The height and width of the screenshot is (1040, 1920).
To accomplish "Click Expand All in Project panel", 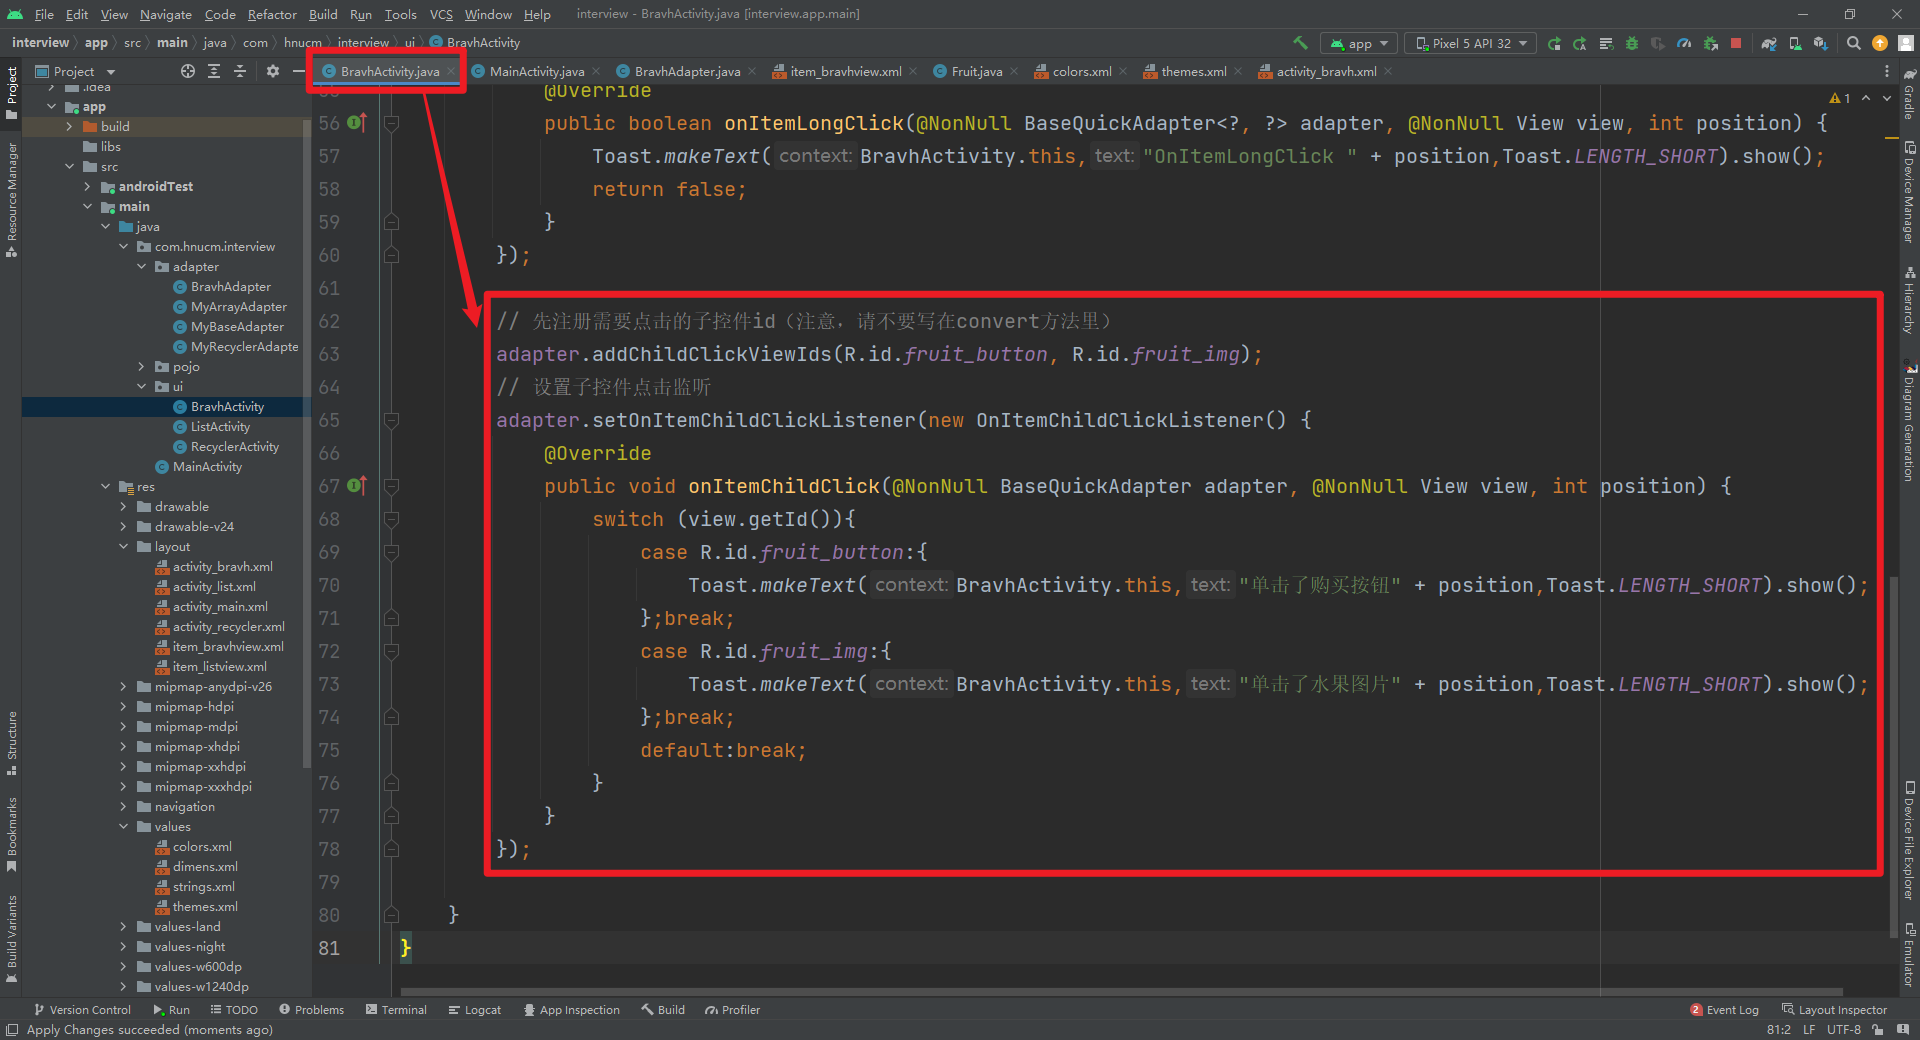I will tap(214, 71).
